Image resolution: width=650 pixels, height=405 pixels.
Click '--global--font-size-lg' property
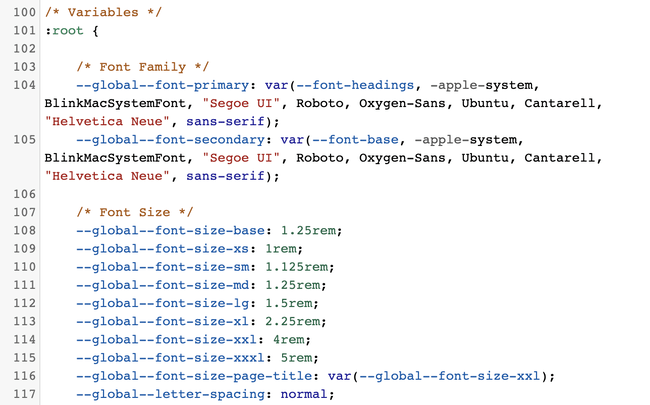[x=162, y=303]
